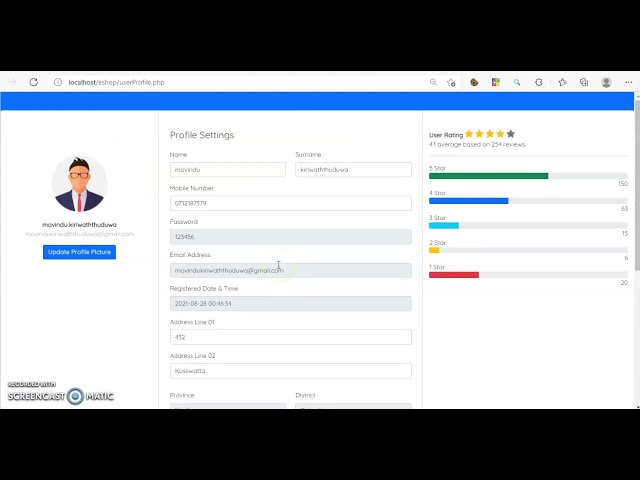Click the browser forward arrow
The width and height of the screenshot is (640, 480).
click(x=12, y=82)
